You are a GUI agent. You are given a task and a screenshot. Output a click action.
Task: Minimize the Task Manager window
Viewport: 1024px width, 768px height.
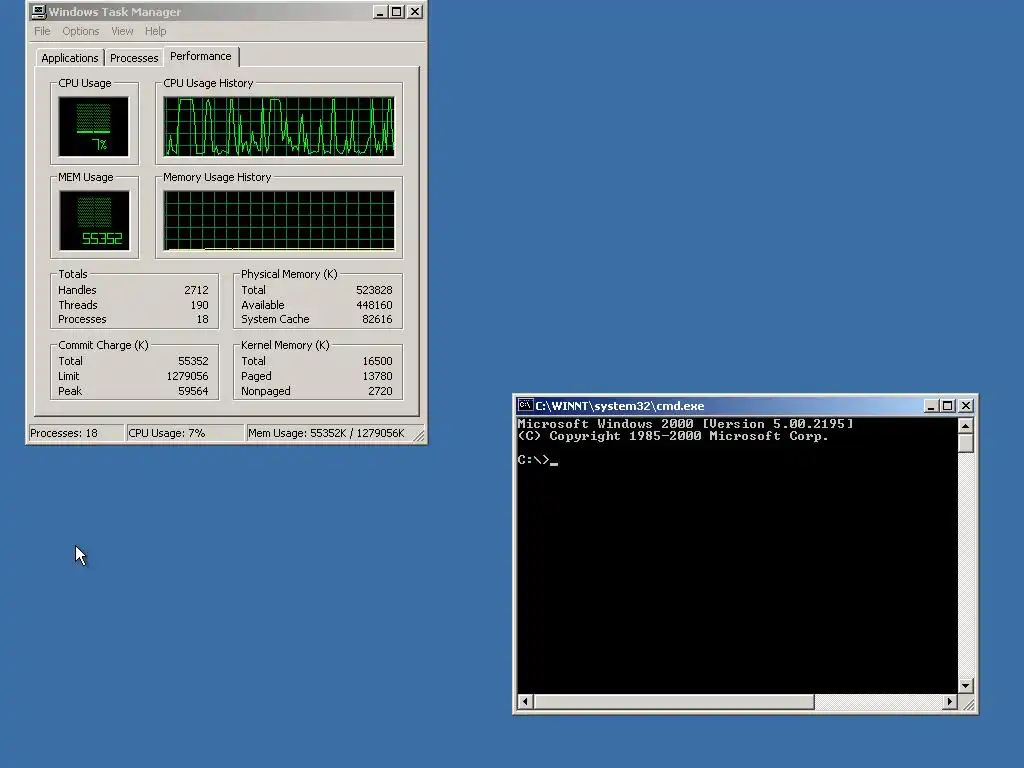(380, 12)
